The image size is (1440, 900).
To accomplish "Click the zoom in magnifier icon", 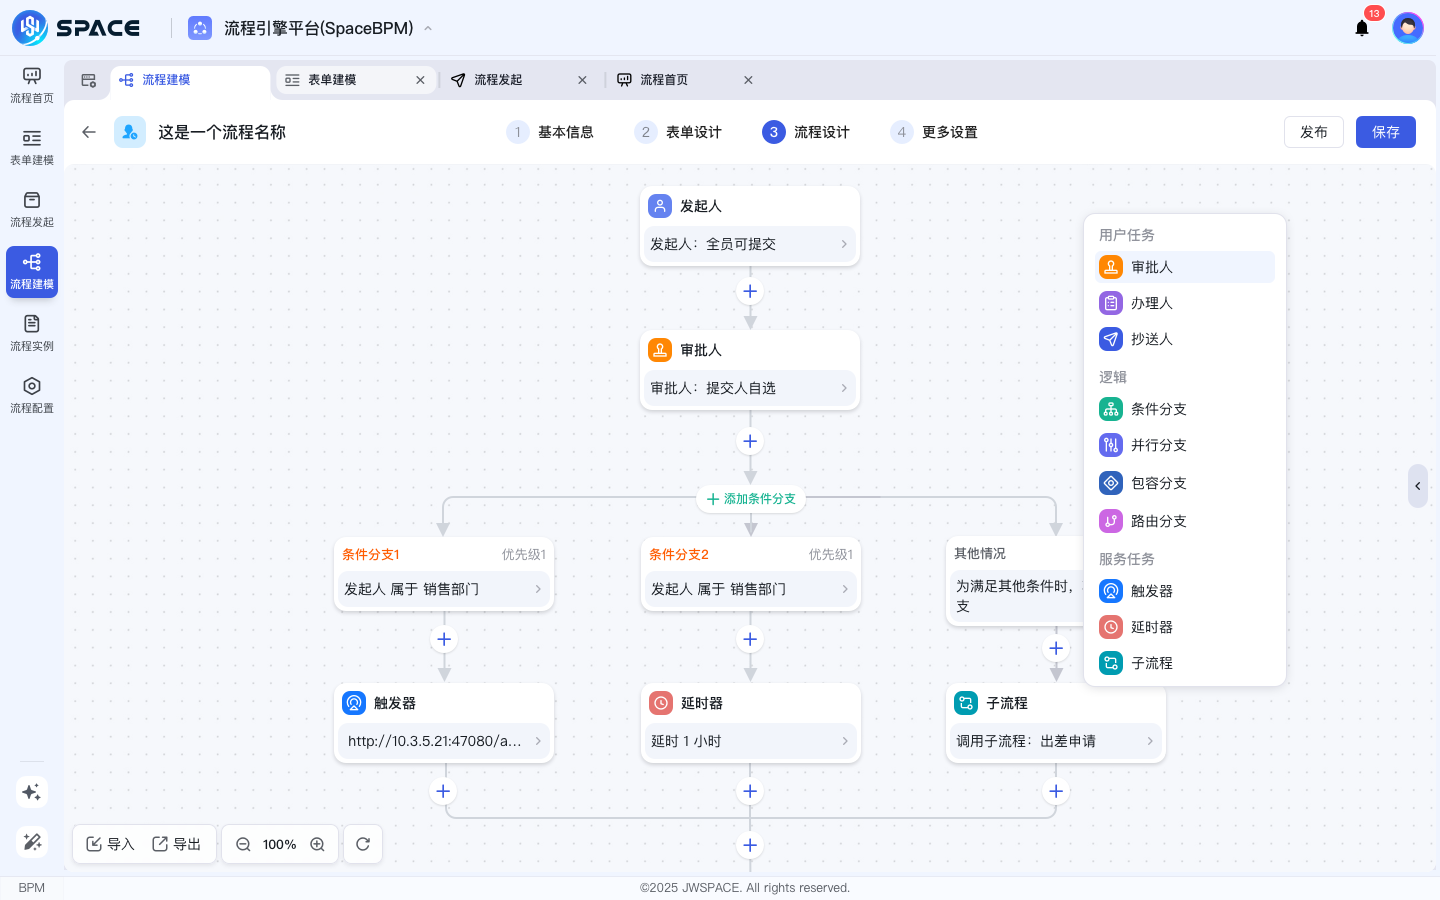I will 317,844.
